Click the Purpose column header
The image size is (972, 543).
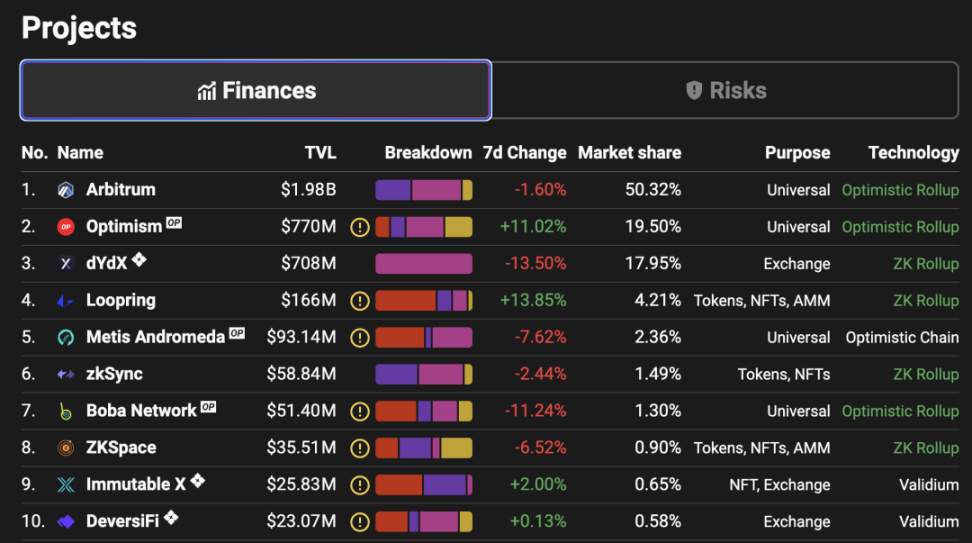[x=797, y=153]
